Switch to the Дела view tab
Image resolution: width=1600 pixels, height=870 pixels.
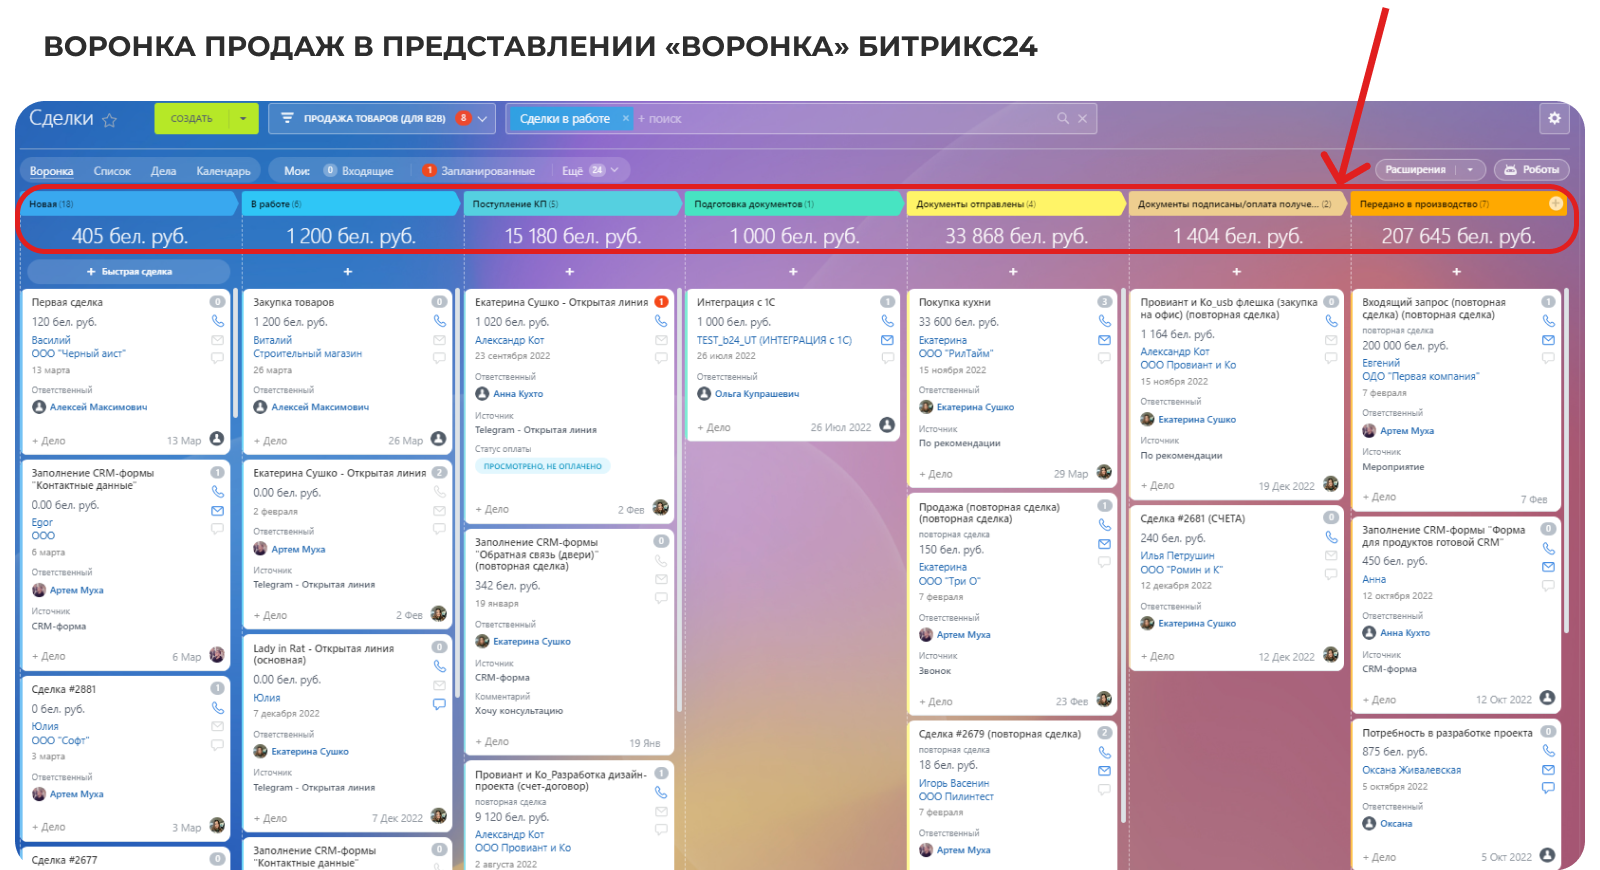point(163,171)
